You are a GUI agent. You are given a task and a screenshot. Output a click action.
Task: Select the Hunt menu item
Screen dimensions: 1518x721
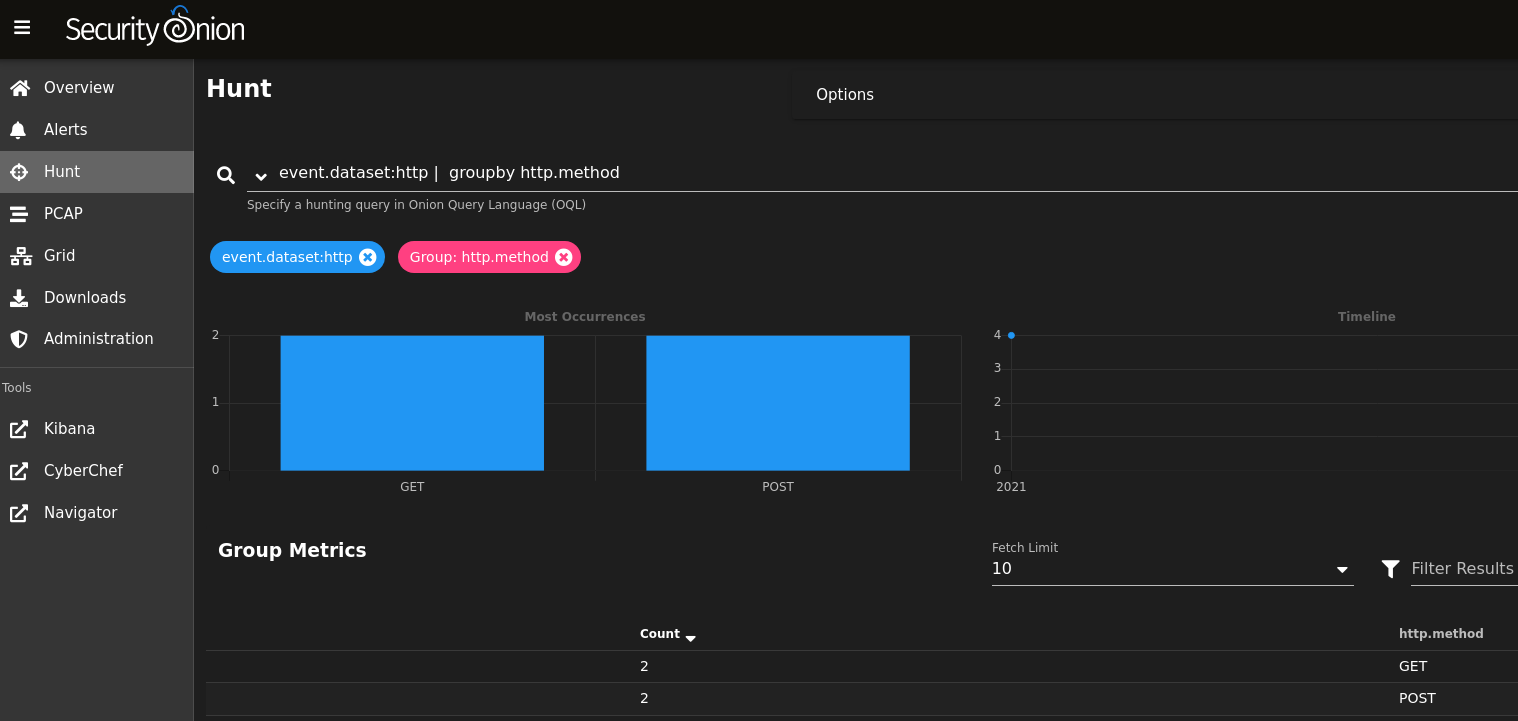pyautogui.click(x=97, y=172)
